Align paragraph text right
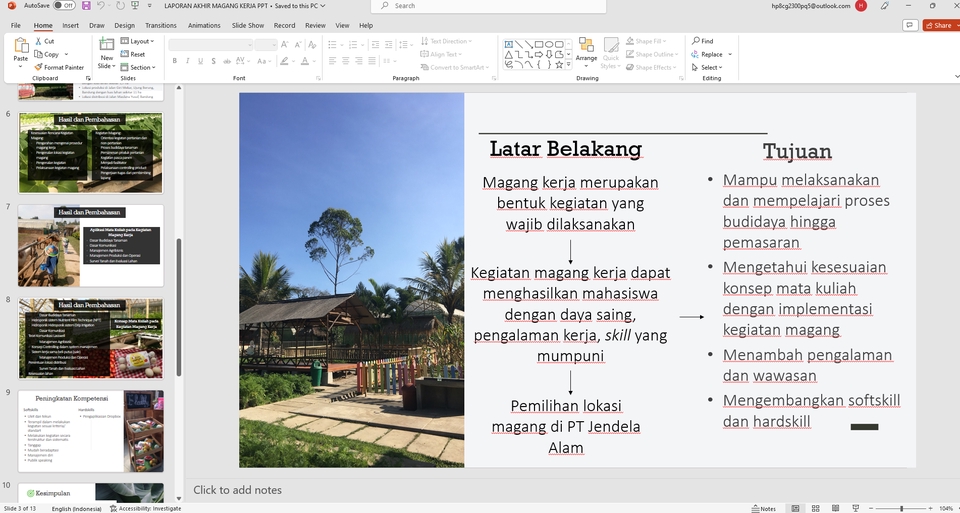 pyautogui.click(x=359, y=61)
